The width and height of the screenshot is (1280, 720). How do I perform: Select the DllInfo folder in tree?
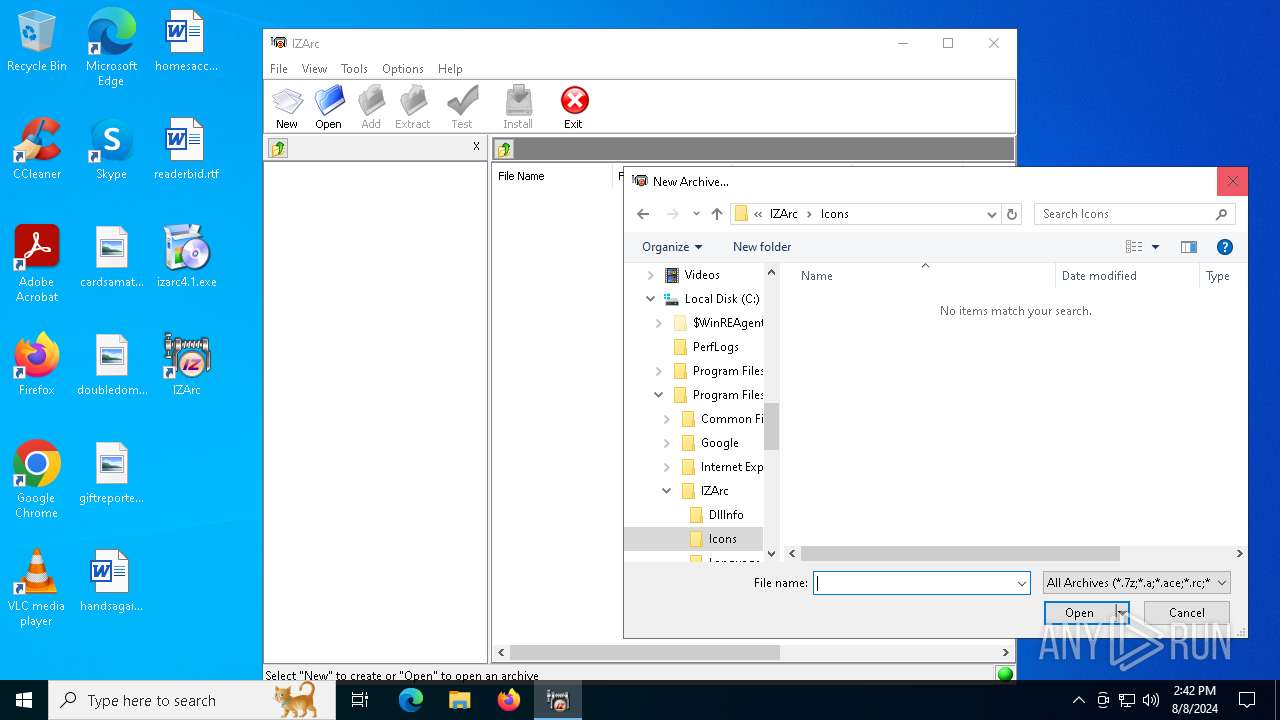726,515
